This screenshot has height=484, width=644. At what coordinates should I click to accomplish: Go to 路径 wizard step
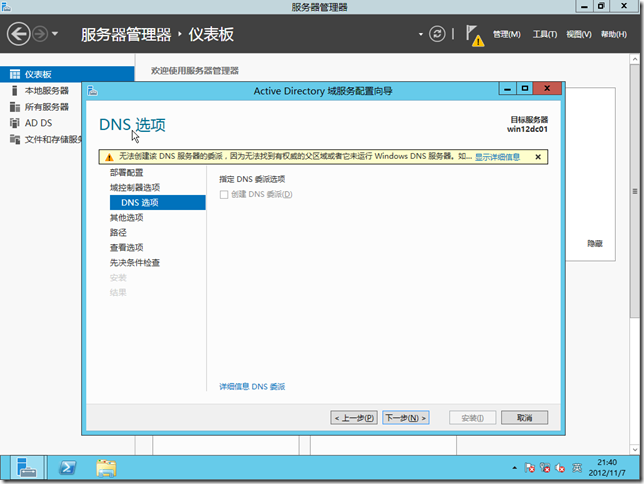click(118, 233)
